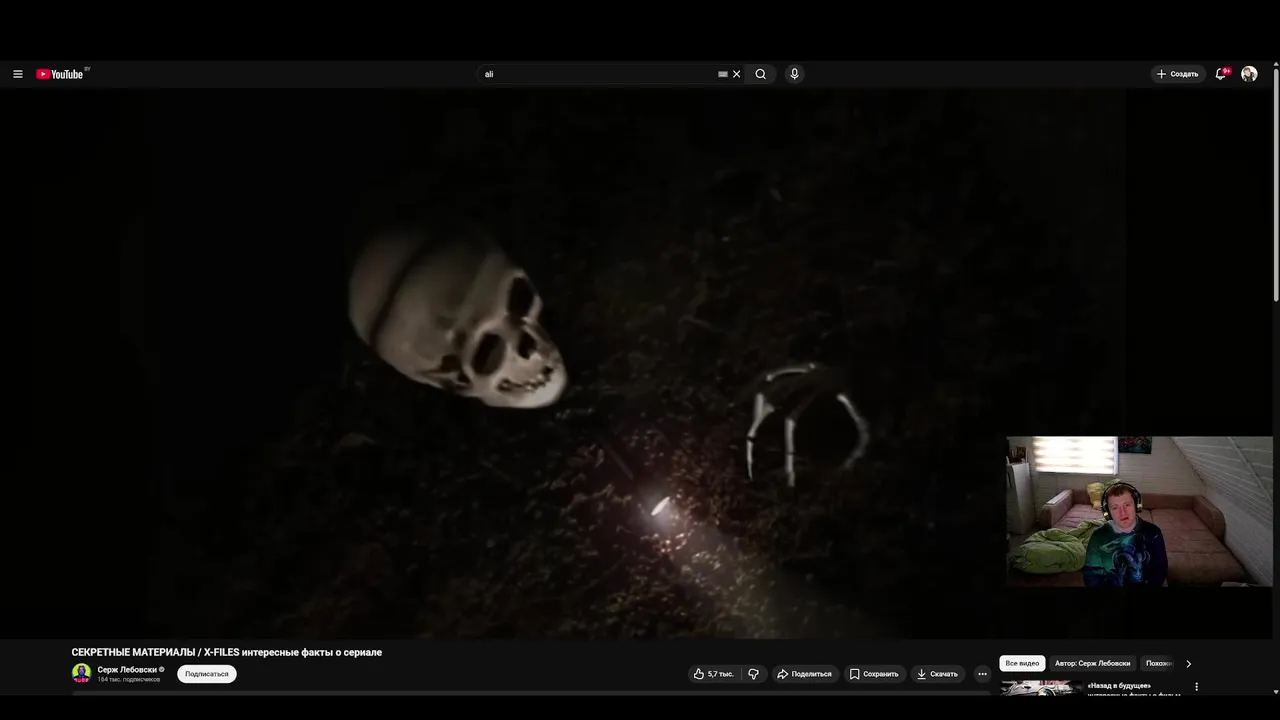This screenshot has width=1280, height=720.
Task: Open the notifications bell
Action: pos(1221,74)
